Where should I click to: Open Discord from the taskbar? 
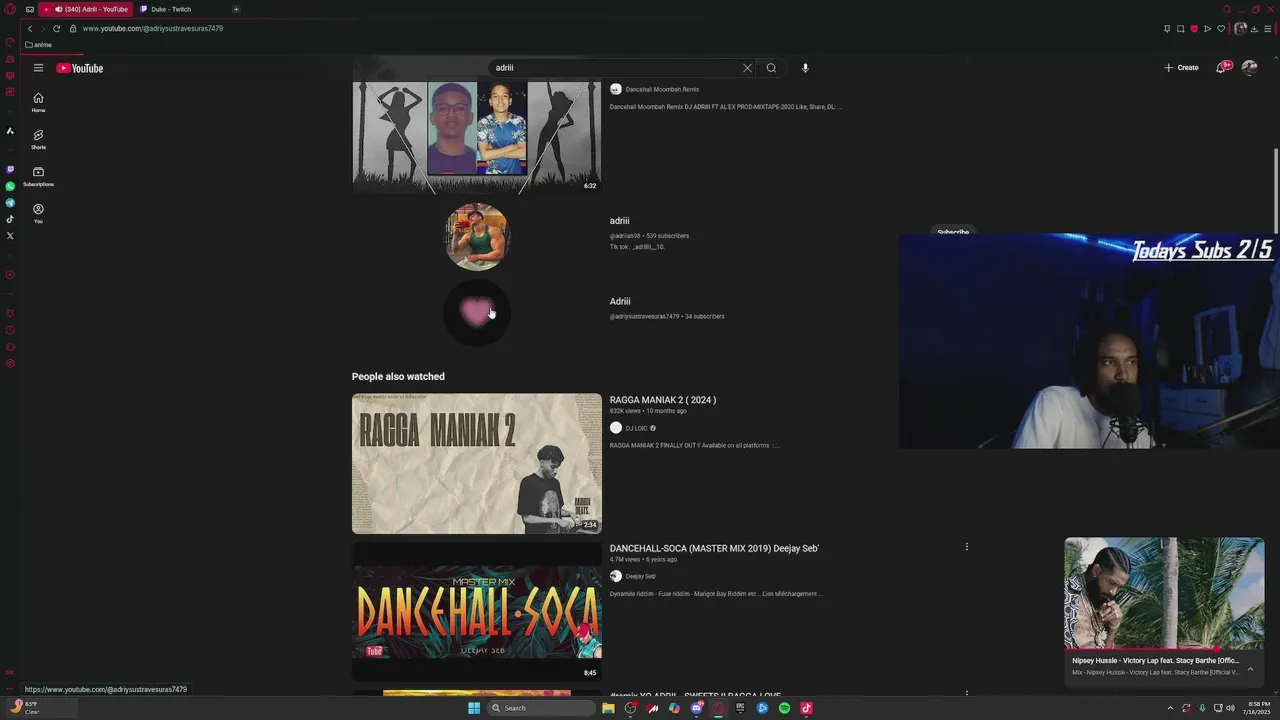tap(696, 708)
